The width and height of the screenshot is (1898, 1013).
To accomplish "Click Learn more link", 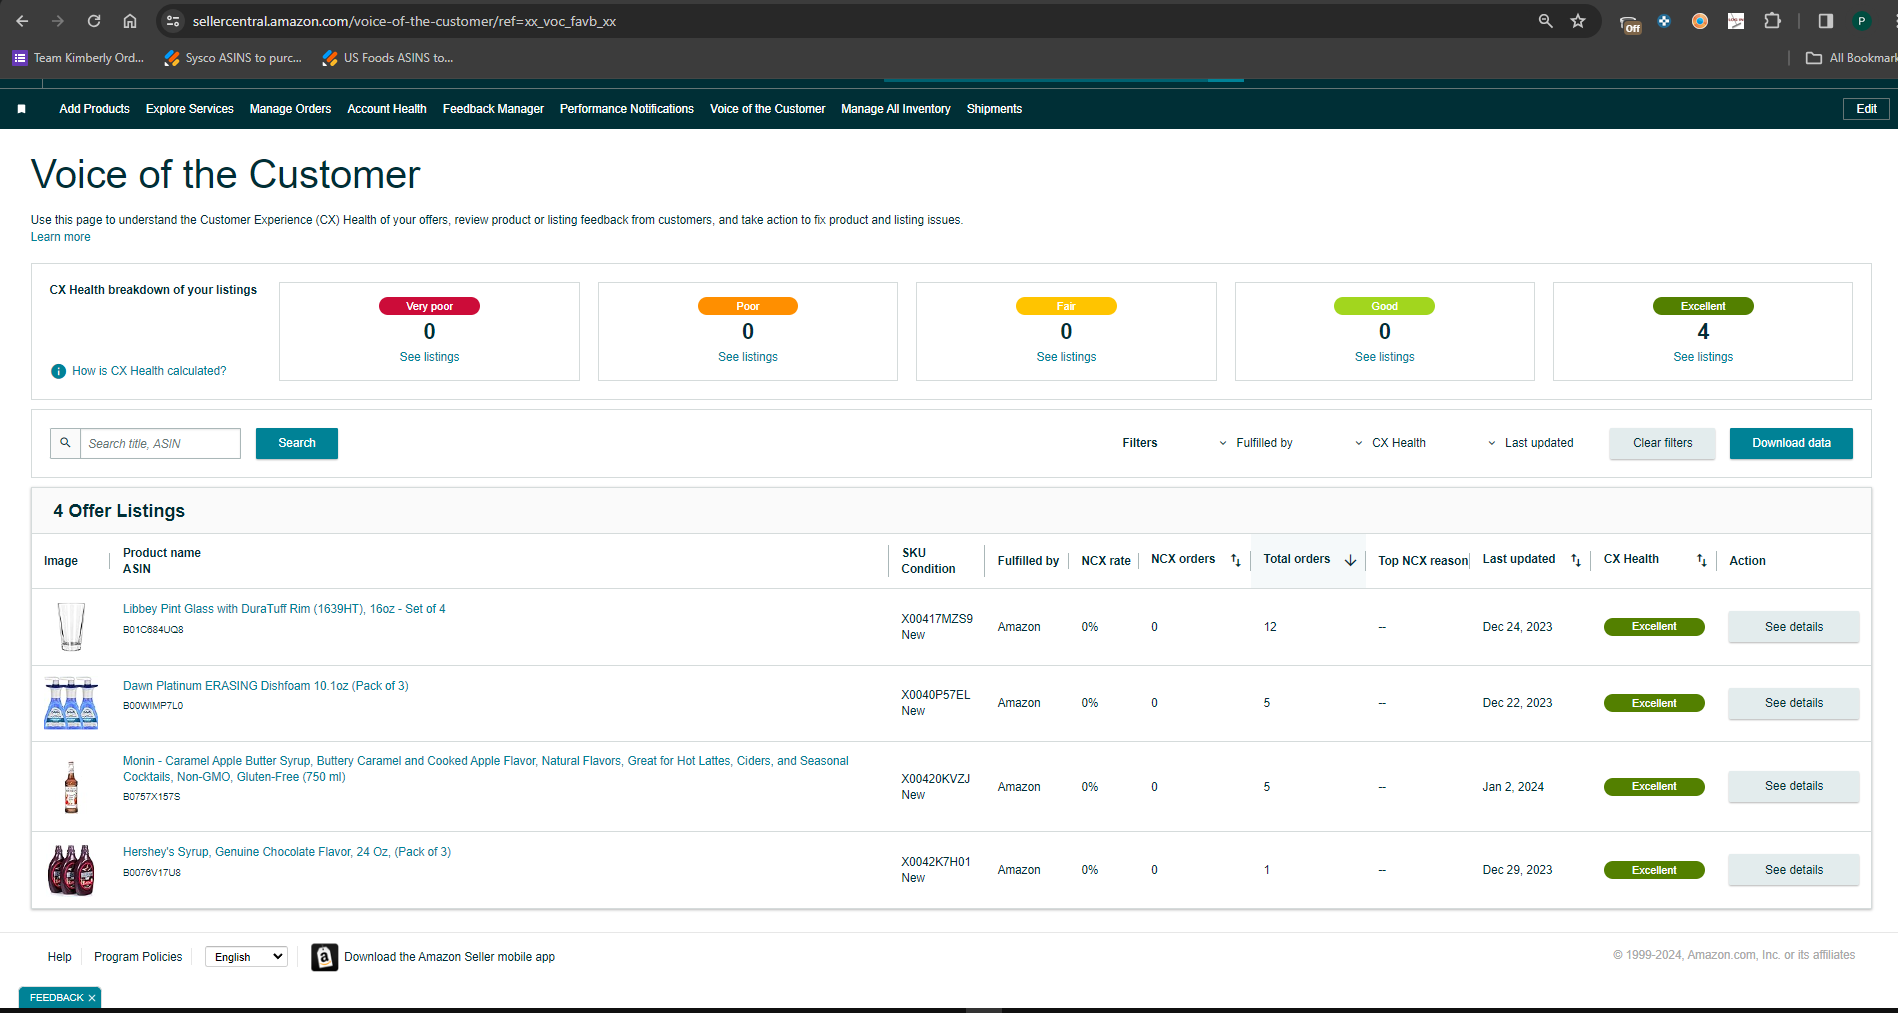I will coord(60,237).
